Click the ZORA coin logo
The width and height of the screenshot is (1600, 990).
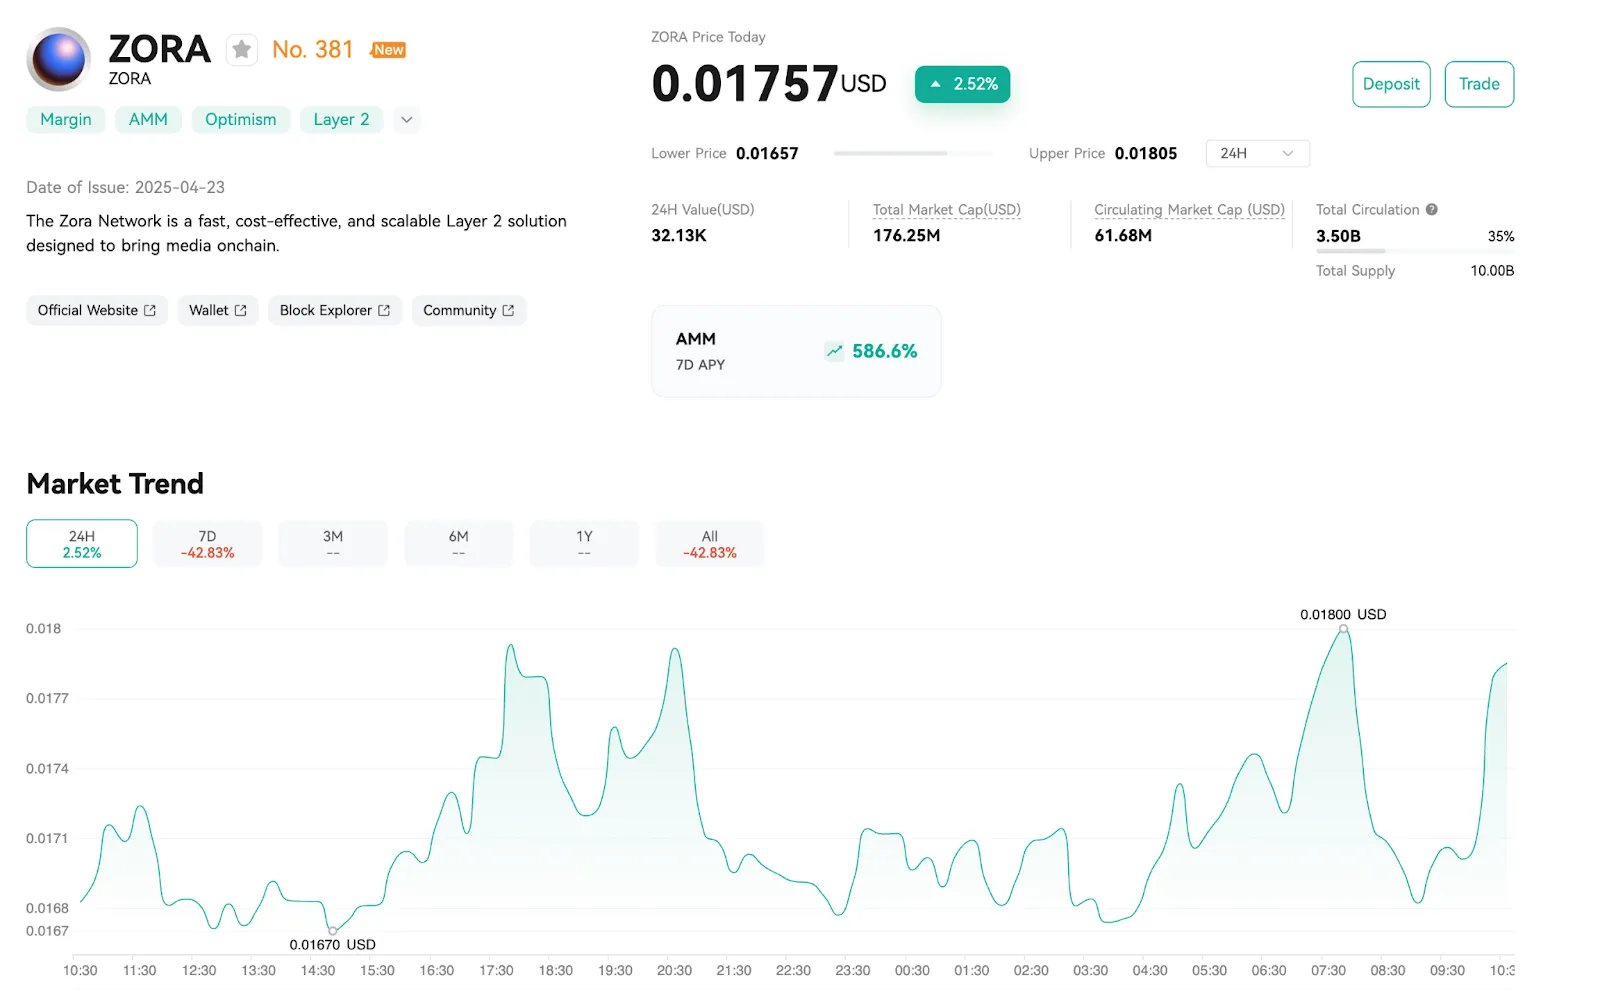coord(59,59)
